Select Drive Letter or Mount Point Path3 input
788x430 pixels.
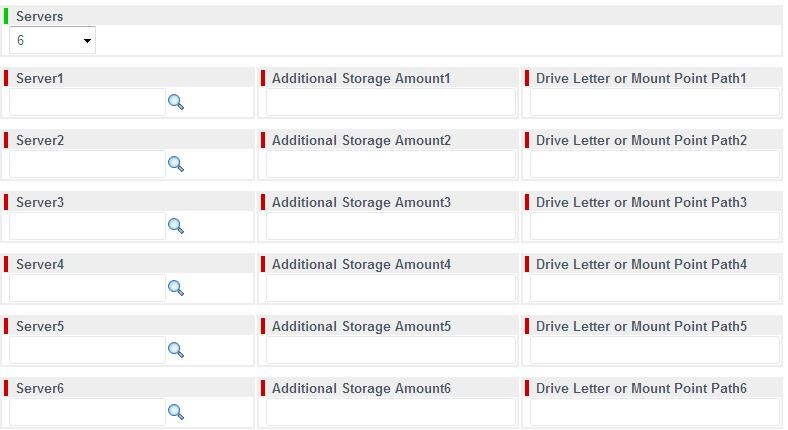(654, 226)
